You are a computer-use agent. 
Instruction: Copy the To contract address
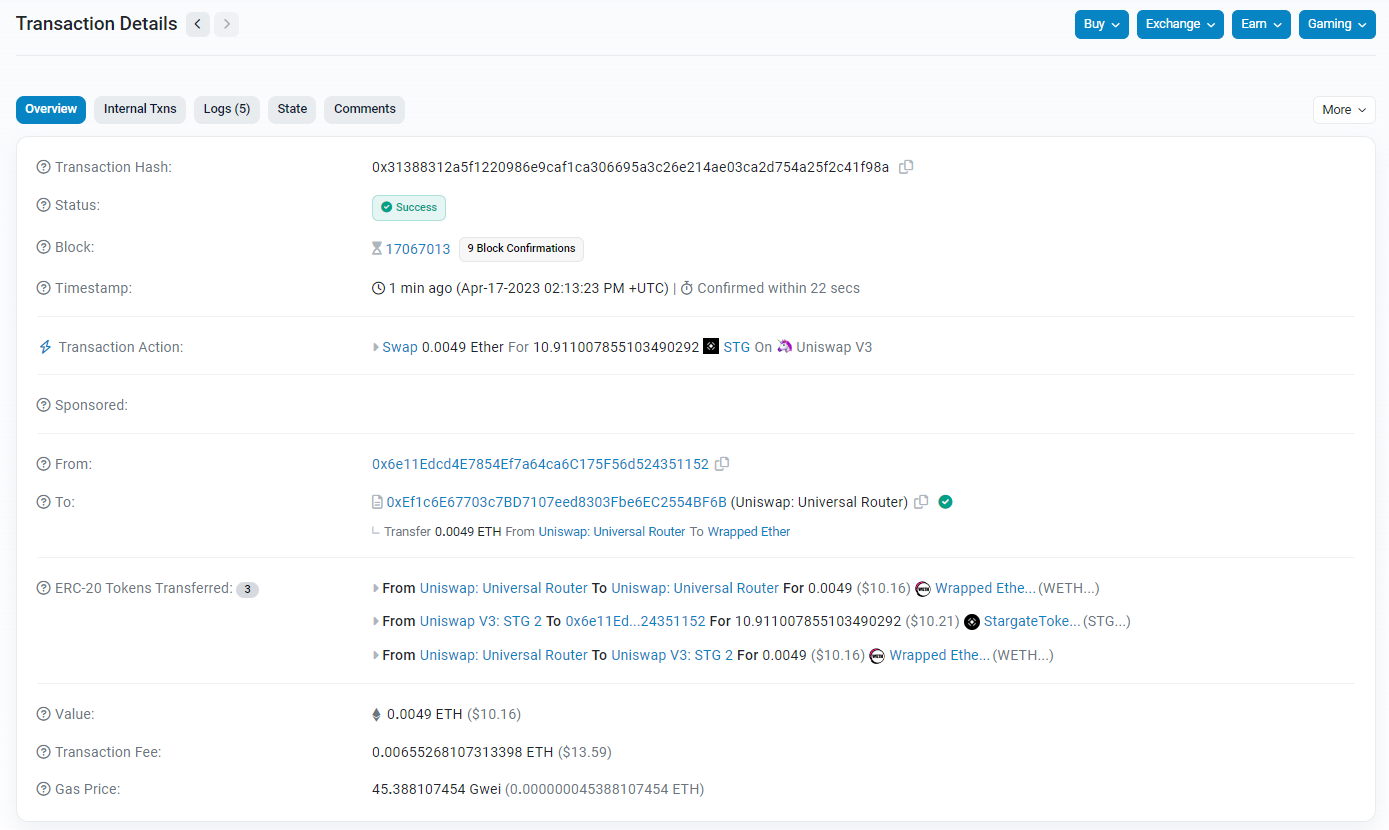(922, 502)
